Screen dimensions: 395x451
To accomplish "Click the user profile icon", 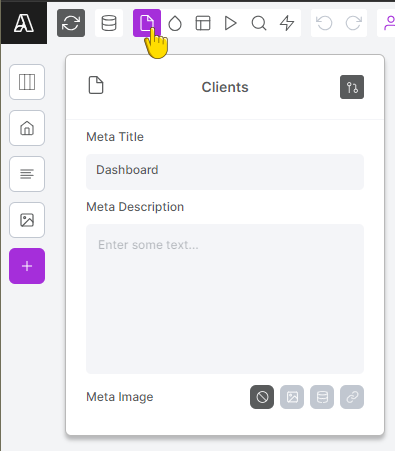I will pos(388,23).
